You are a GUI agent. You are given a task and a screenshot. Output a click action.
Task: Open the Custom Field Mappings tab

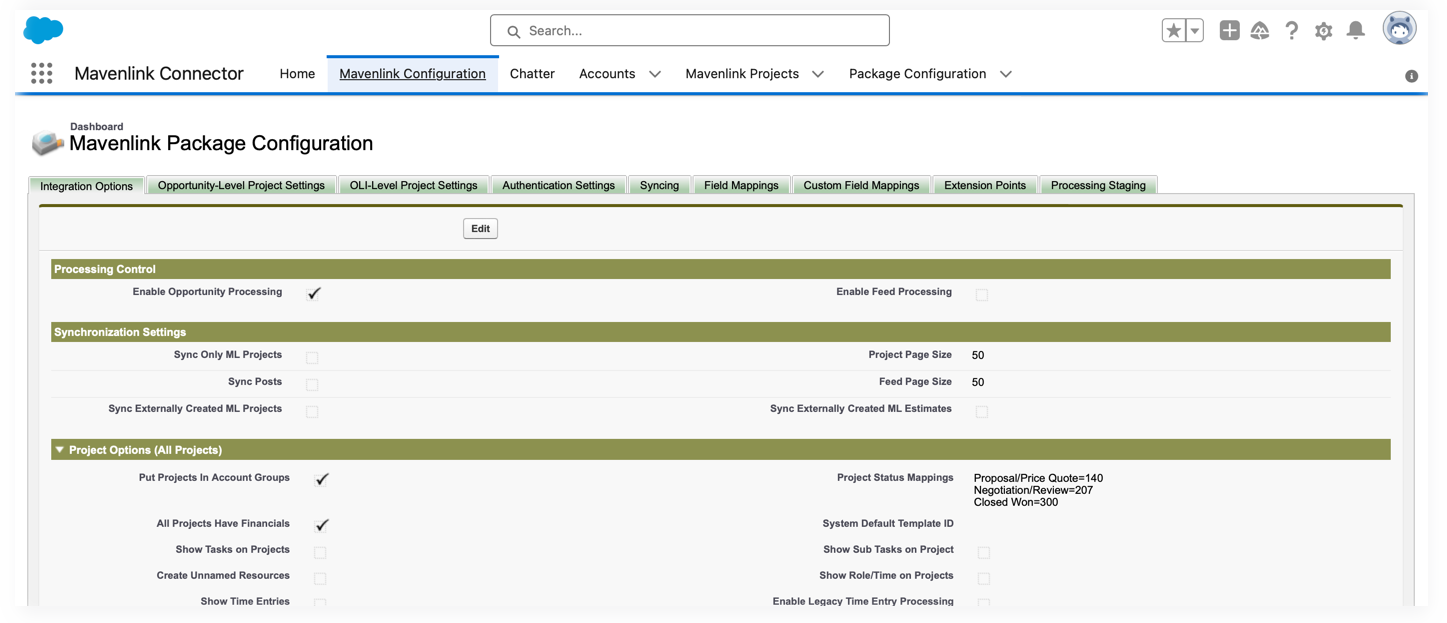pyautogui.click(x=861, y=185)
